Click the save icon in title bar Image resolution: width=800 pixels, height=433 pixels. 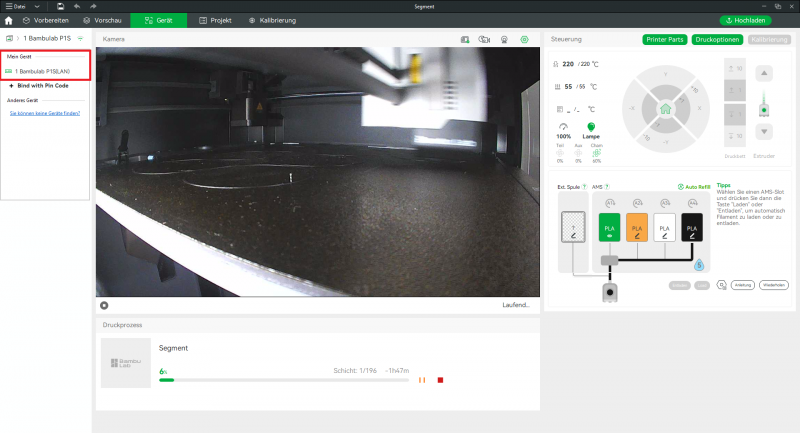61,6
